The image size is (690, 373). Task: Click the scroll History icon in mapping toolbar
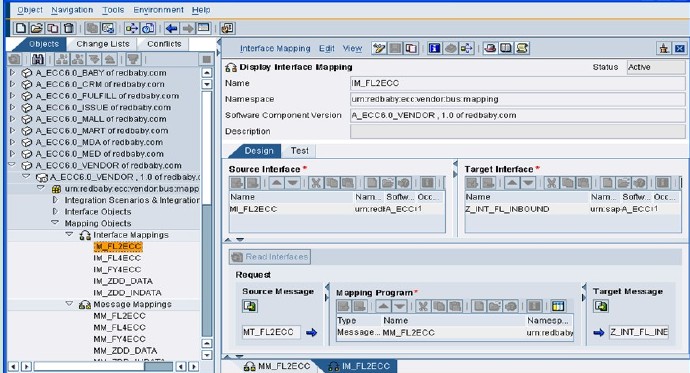tap(522, 48)
